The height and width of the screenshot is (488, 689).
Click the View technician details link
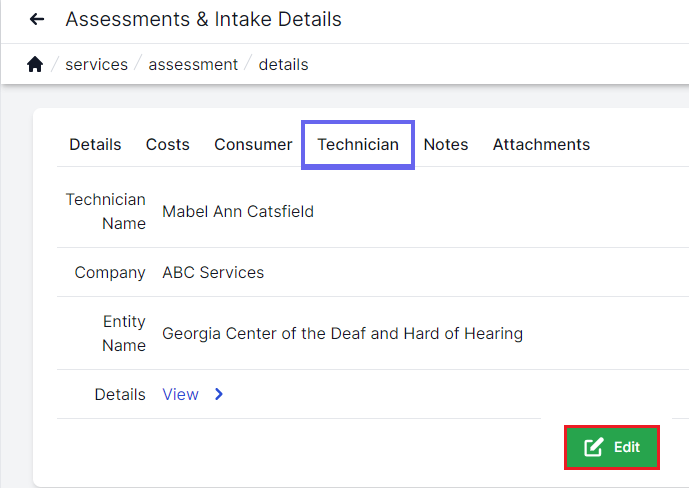(x=181, y=394)
